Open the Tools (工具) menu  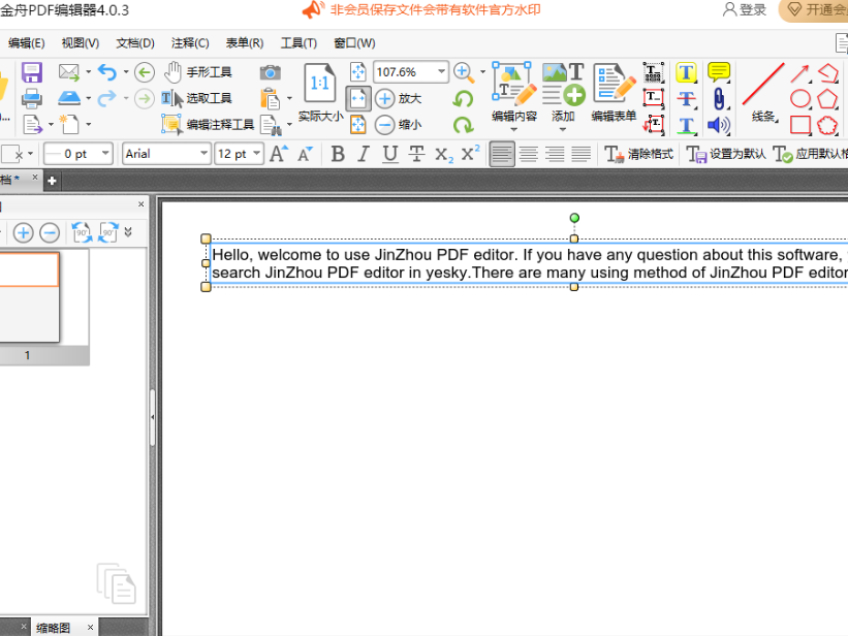coord(299,43)
